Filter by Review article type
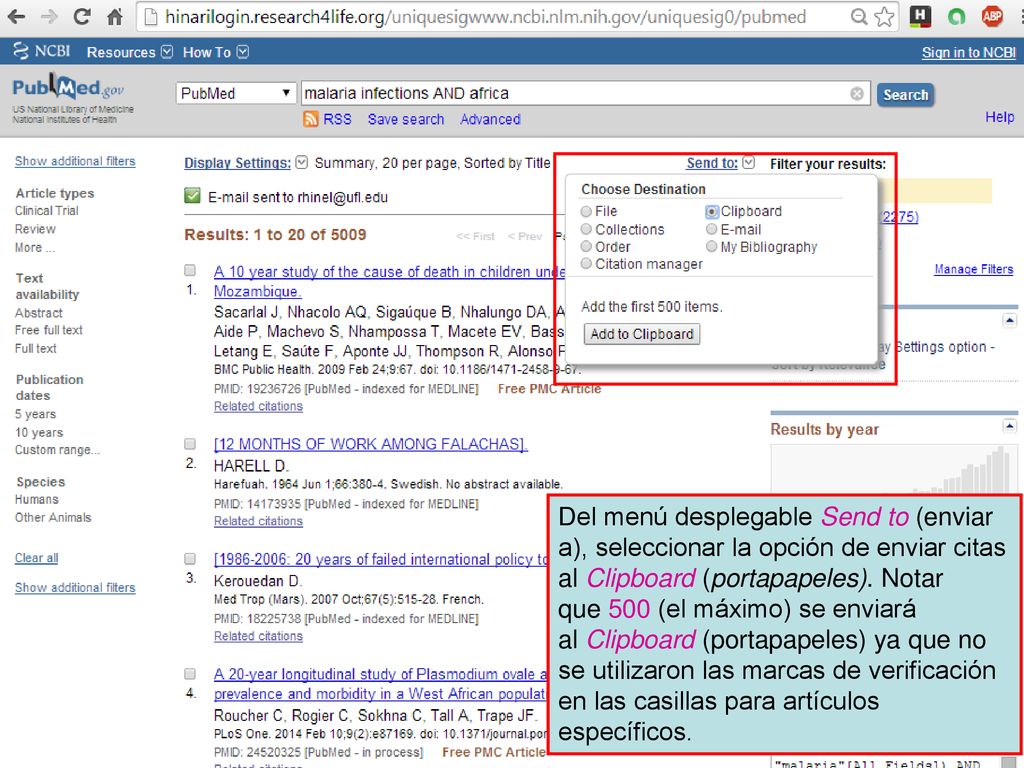 35,229
